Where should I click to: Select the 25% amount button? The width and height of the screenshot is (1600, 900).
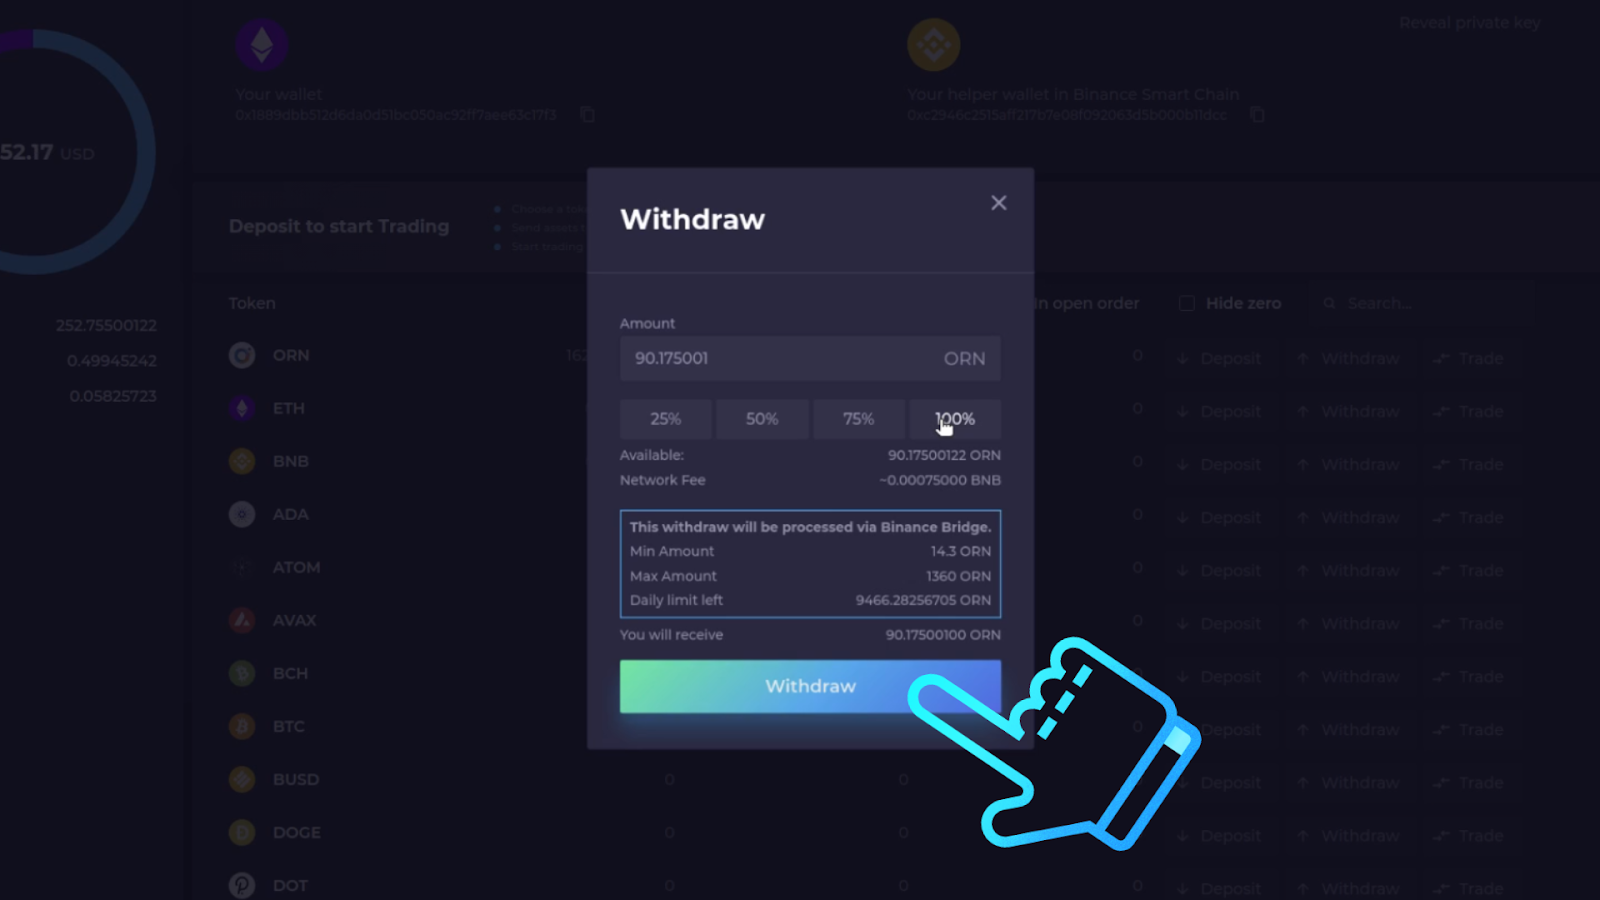click(x=666, y=419)
